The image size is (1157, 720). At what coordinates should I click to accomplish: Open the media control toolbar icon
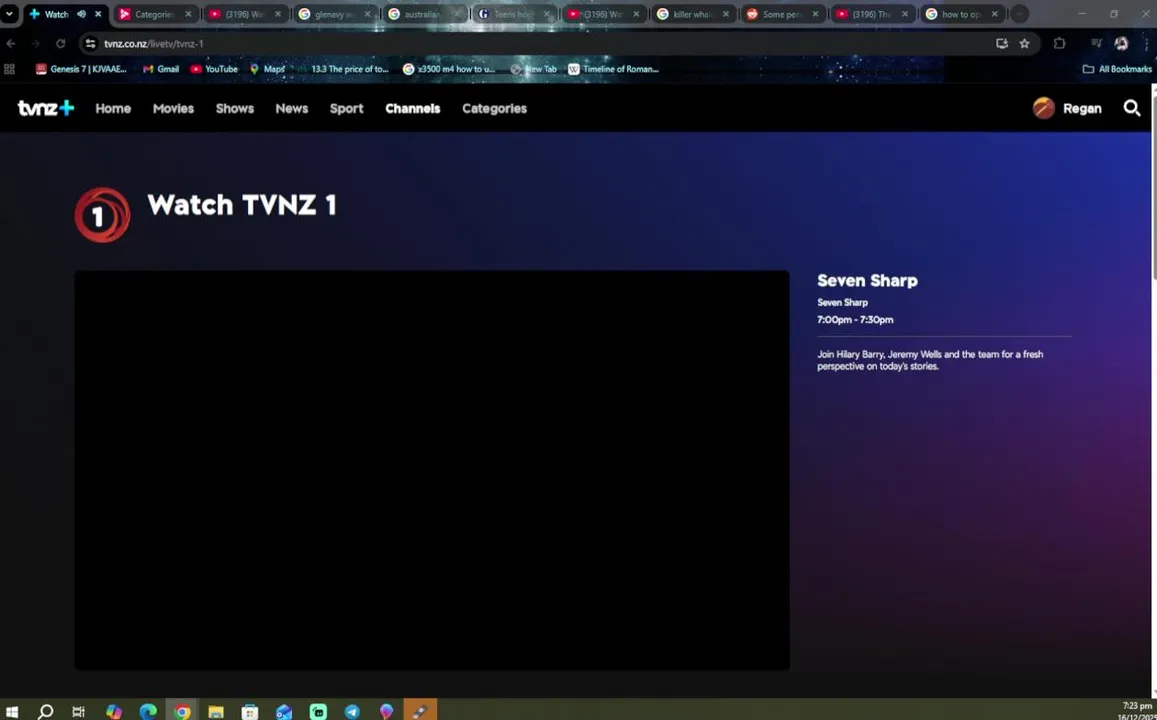(1096, 44)
